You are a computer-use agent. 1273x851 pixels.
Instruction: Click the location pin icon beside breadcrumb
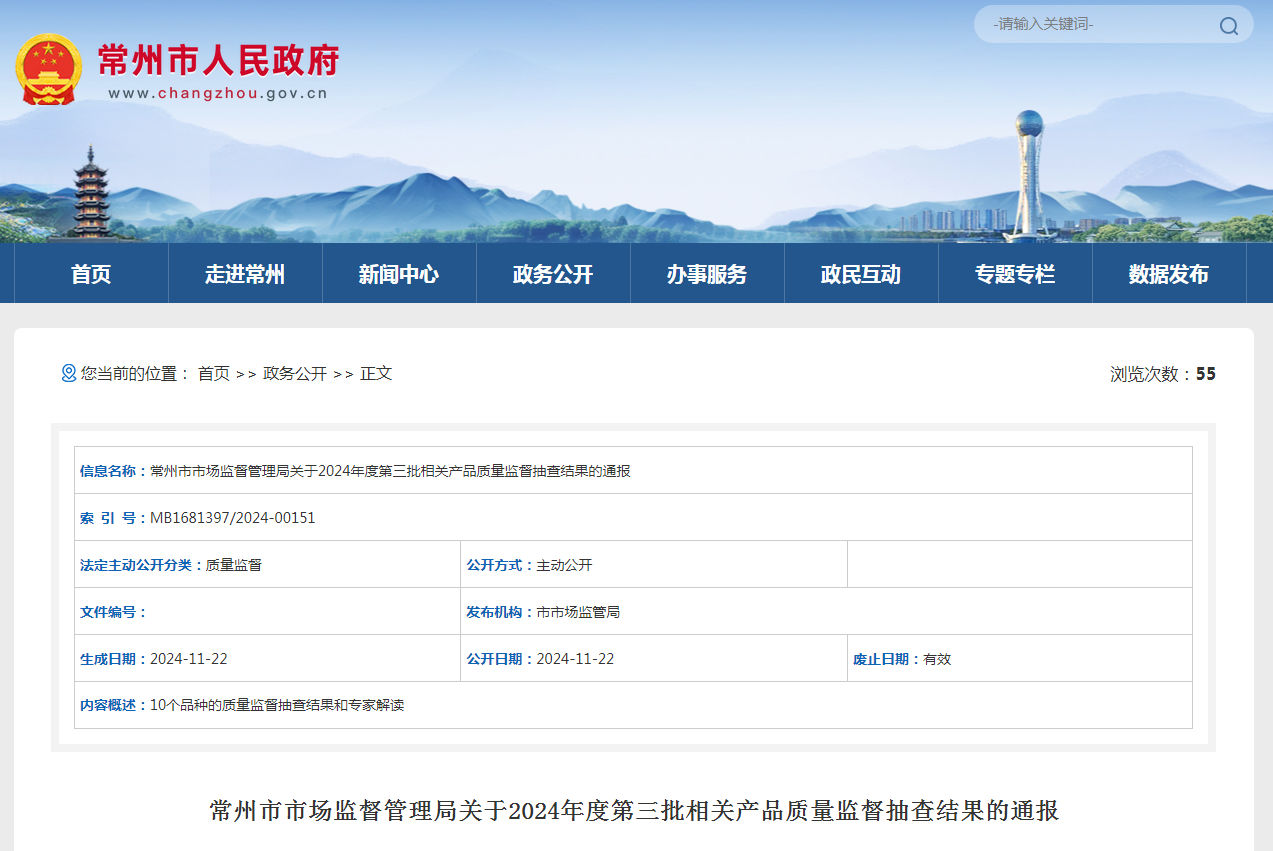coord(69,373)
